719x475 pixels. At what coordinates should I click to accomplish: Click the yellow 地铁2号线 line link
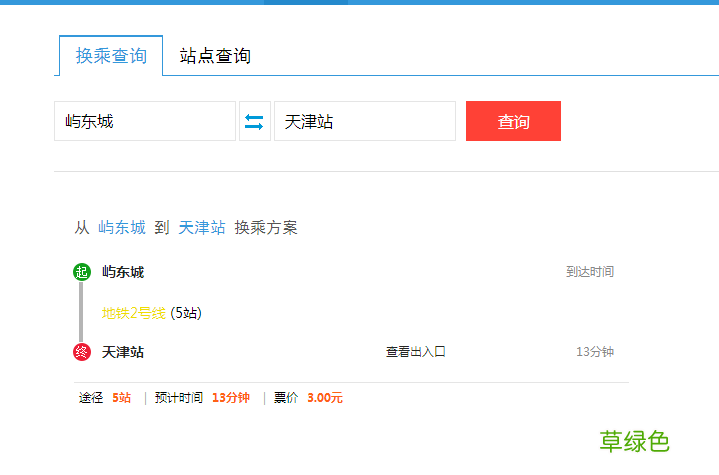pos(133,313)
